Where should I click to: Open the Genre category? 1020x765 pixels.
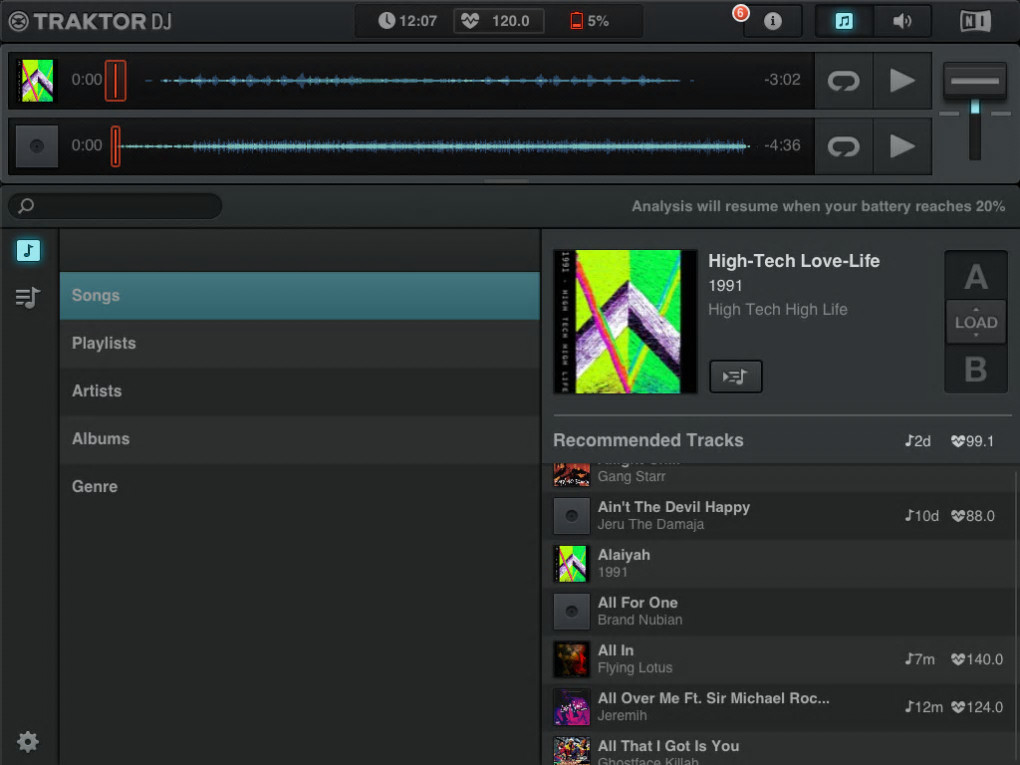(300, 487)
